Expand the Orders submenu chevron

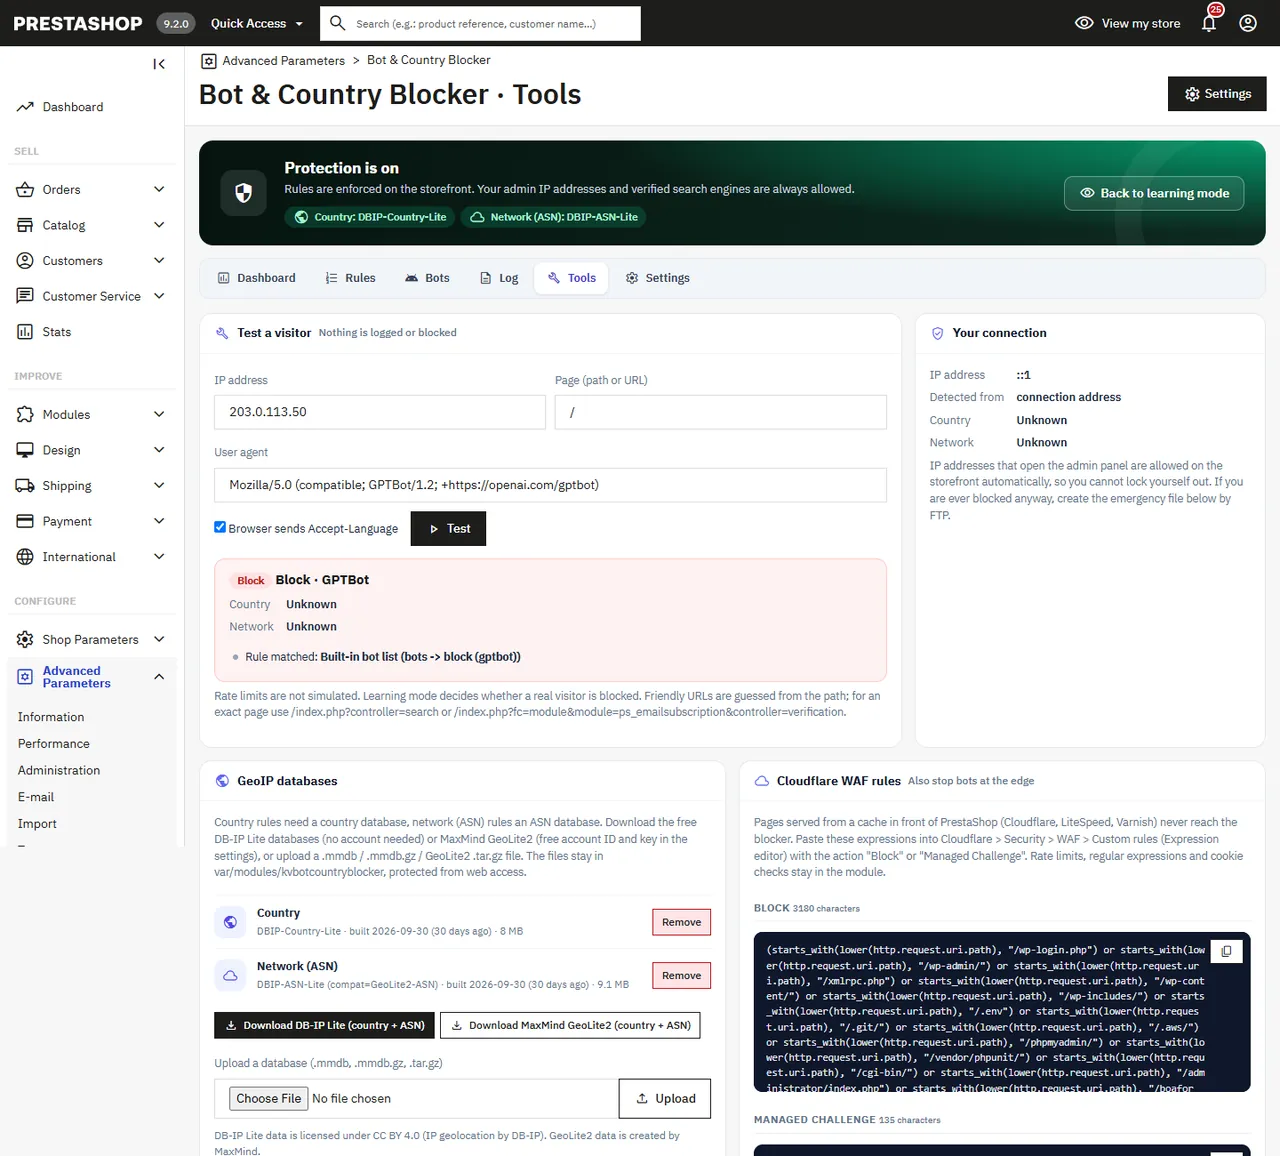[x=159, y=189]
